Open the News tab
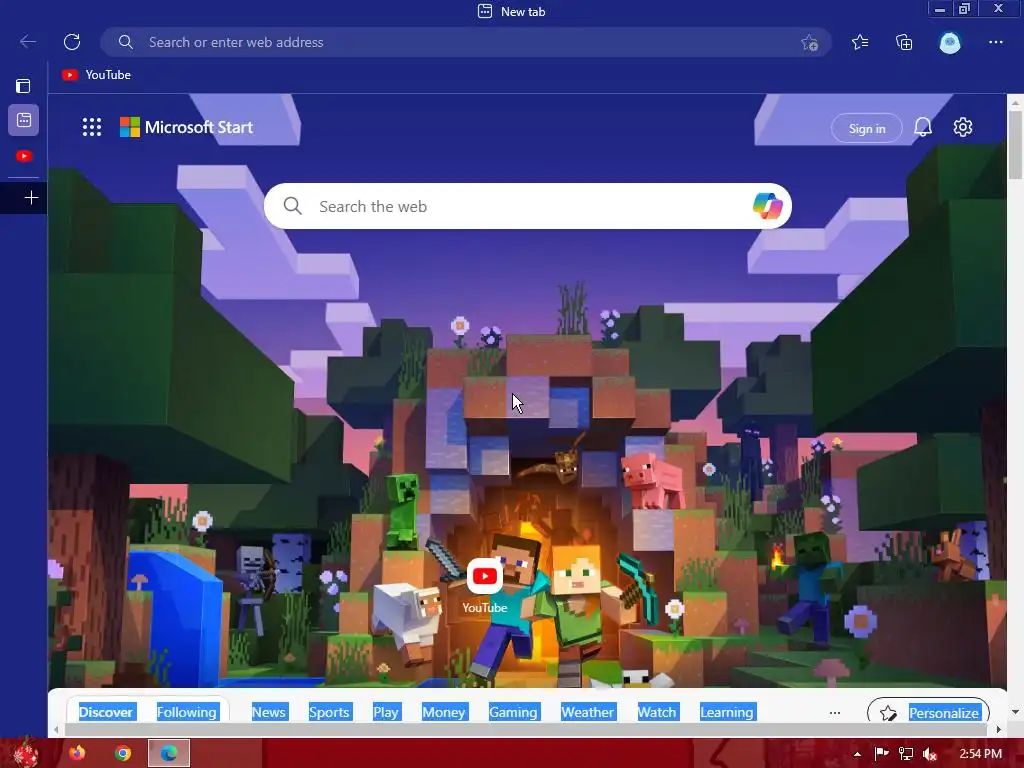Screen dimensions: 1024x768 [x=269, y=712]
